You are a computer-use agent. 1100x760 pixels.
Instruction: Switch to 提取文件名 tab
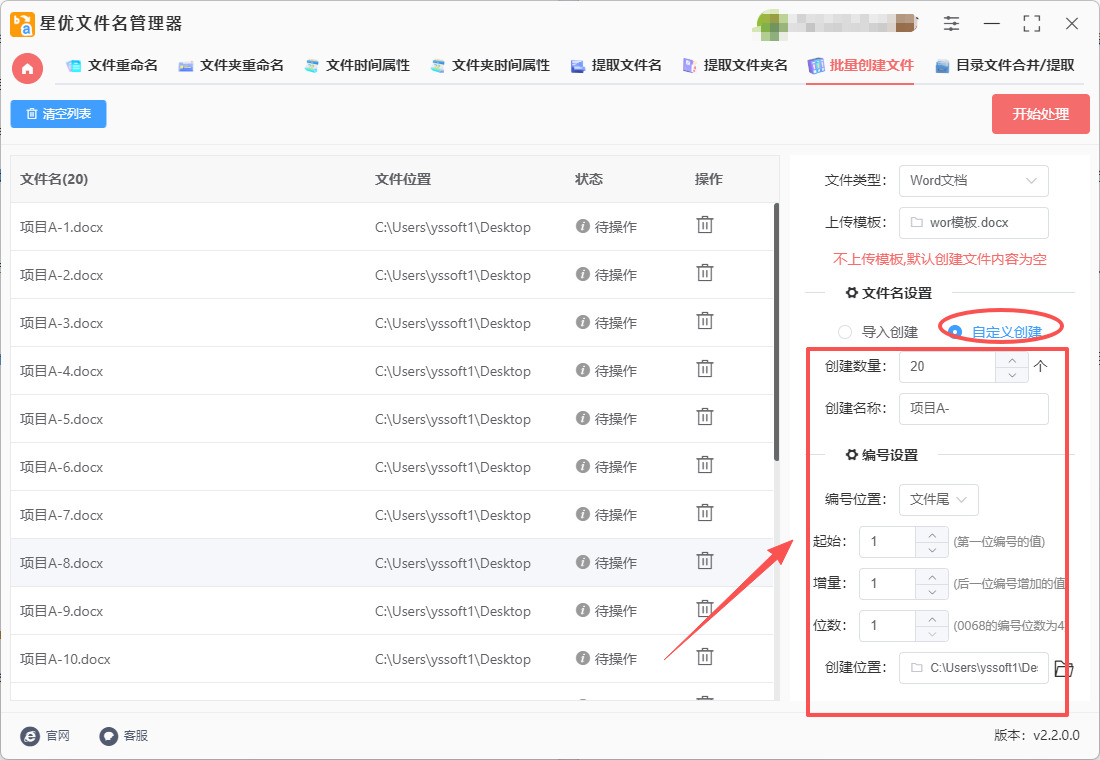pos(616,66)
